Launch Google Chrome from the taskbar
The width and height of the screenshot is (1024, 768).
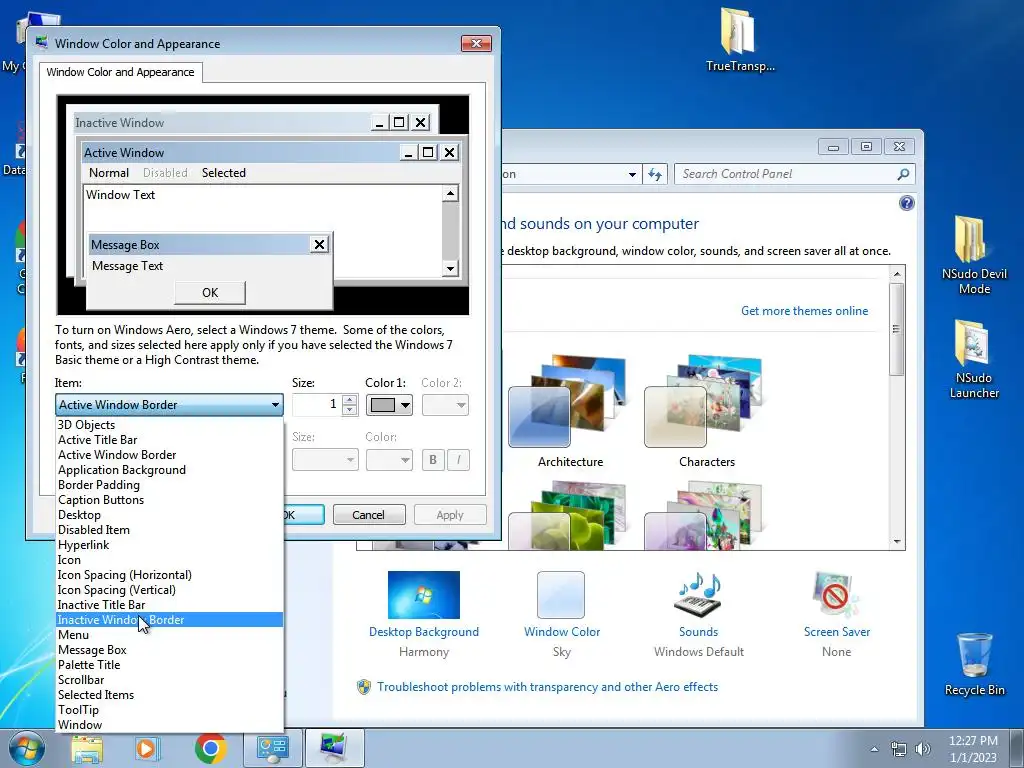[x=210, y=748]
